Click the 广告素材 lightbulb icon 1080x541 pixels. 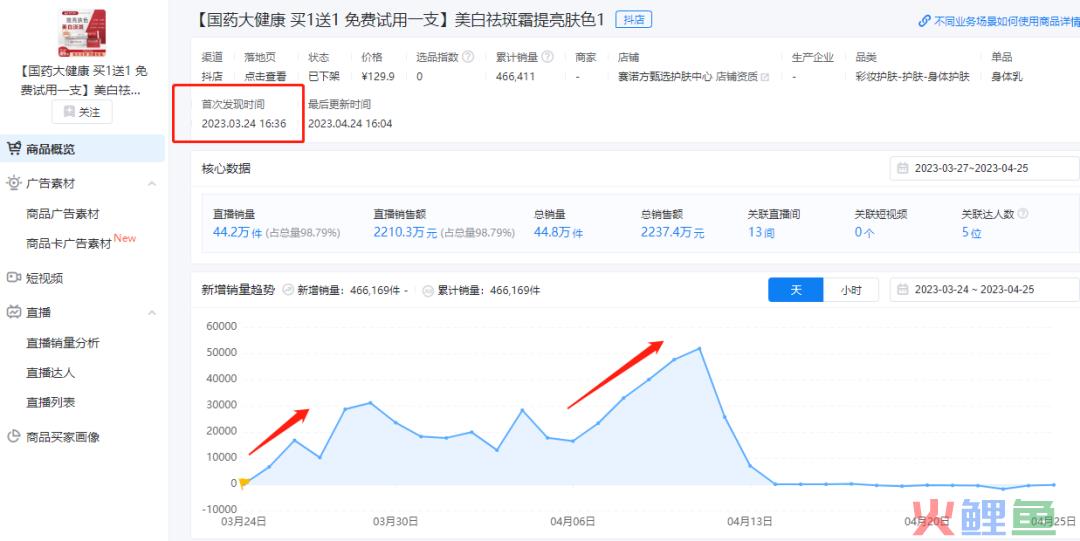[x=14, y=183]
